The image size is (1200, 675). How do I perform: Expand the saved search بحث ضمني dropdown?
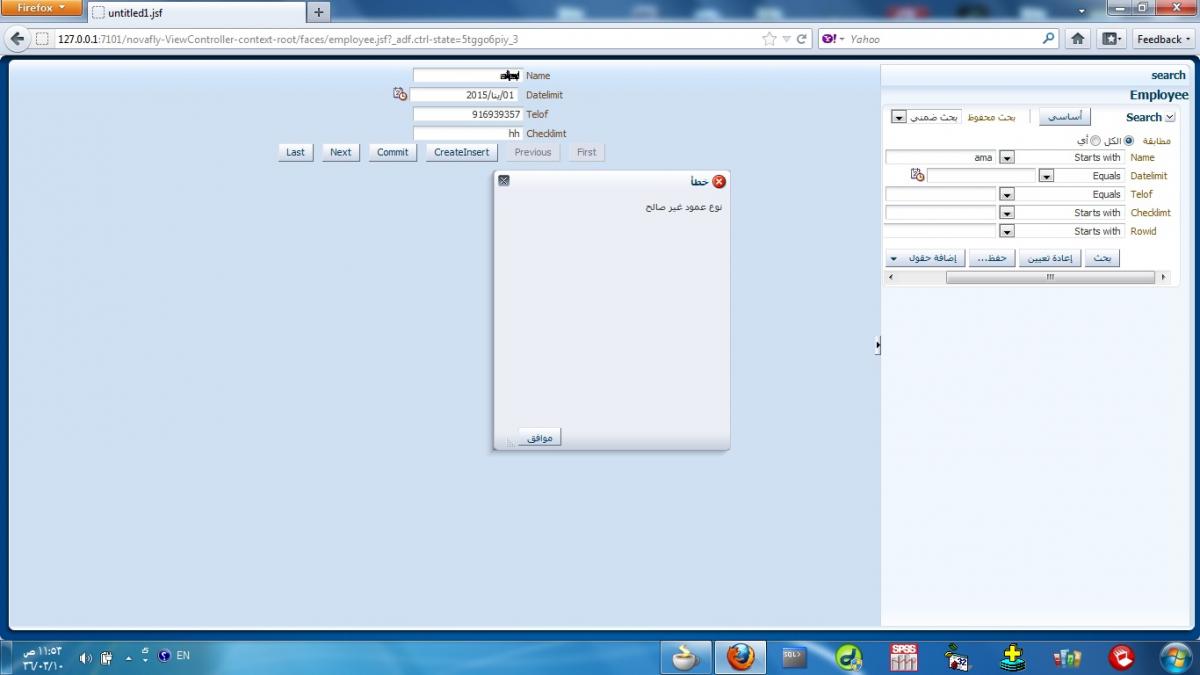898,117
